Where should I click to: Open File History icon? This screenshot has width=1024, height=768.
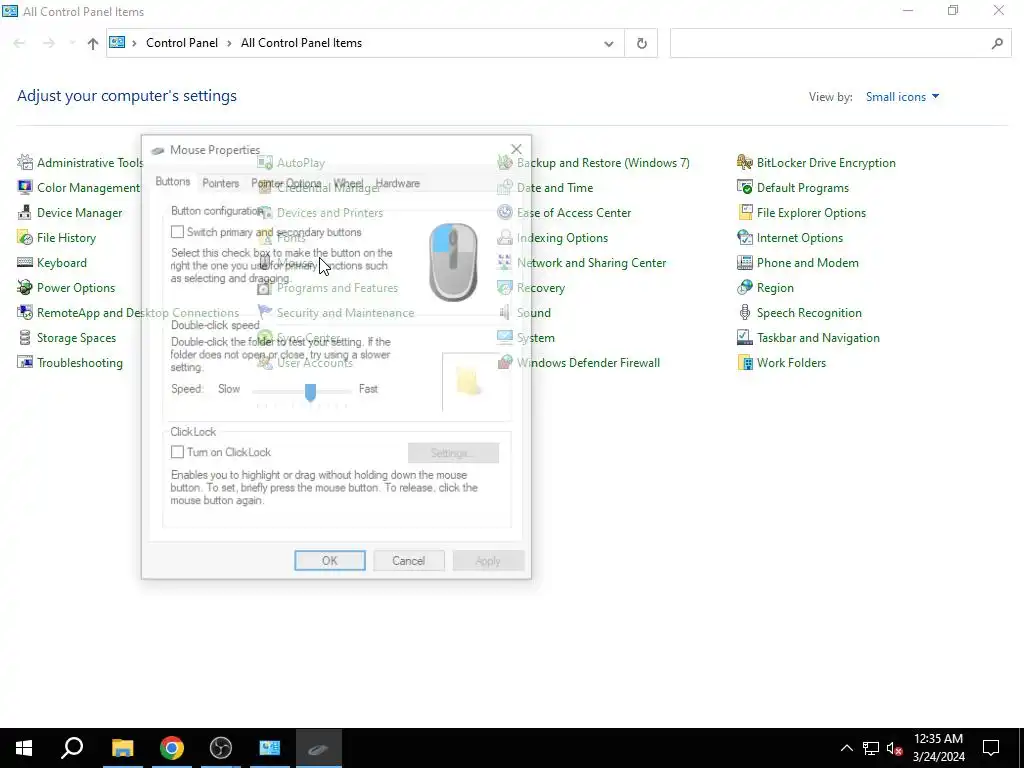click(25, 238)
